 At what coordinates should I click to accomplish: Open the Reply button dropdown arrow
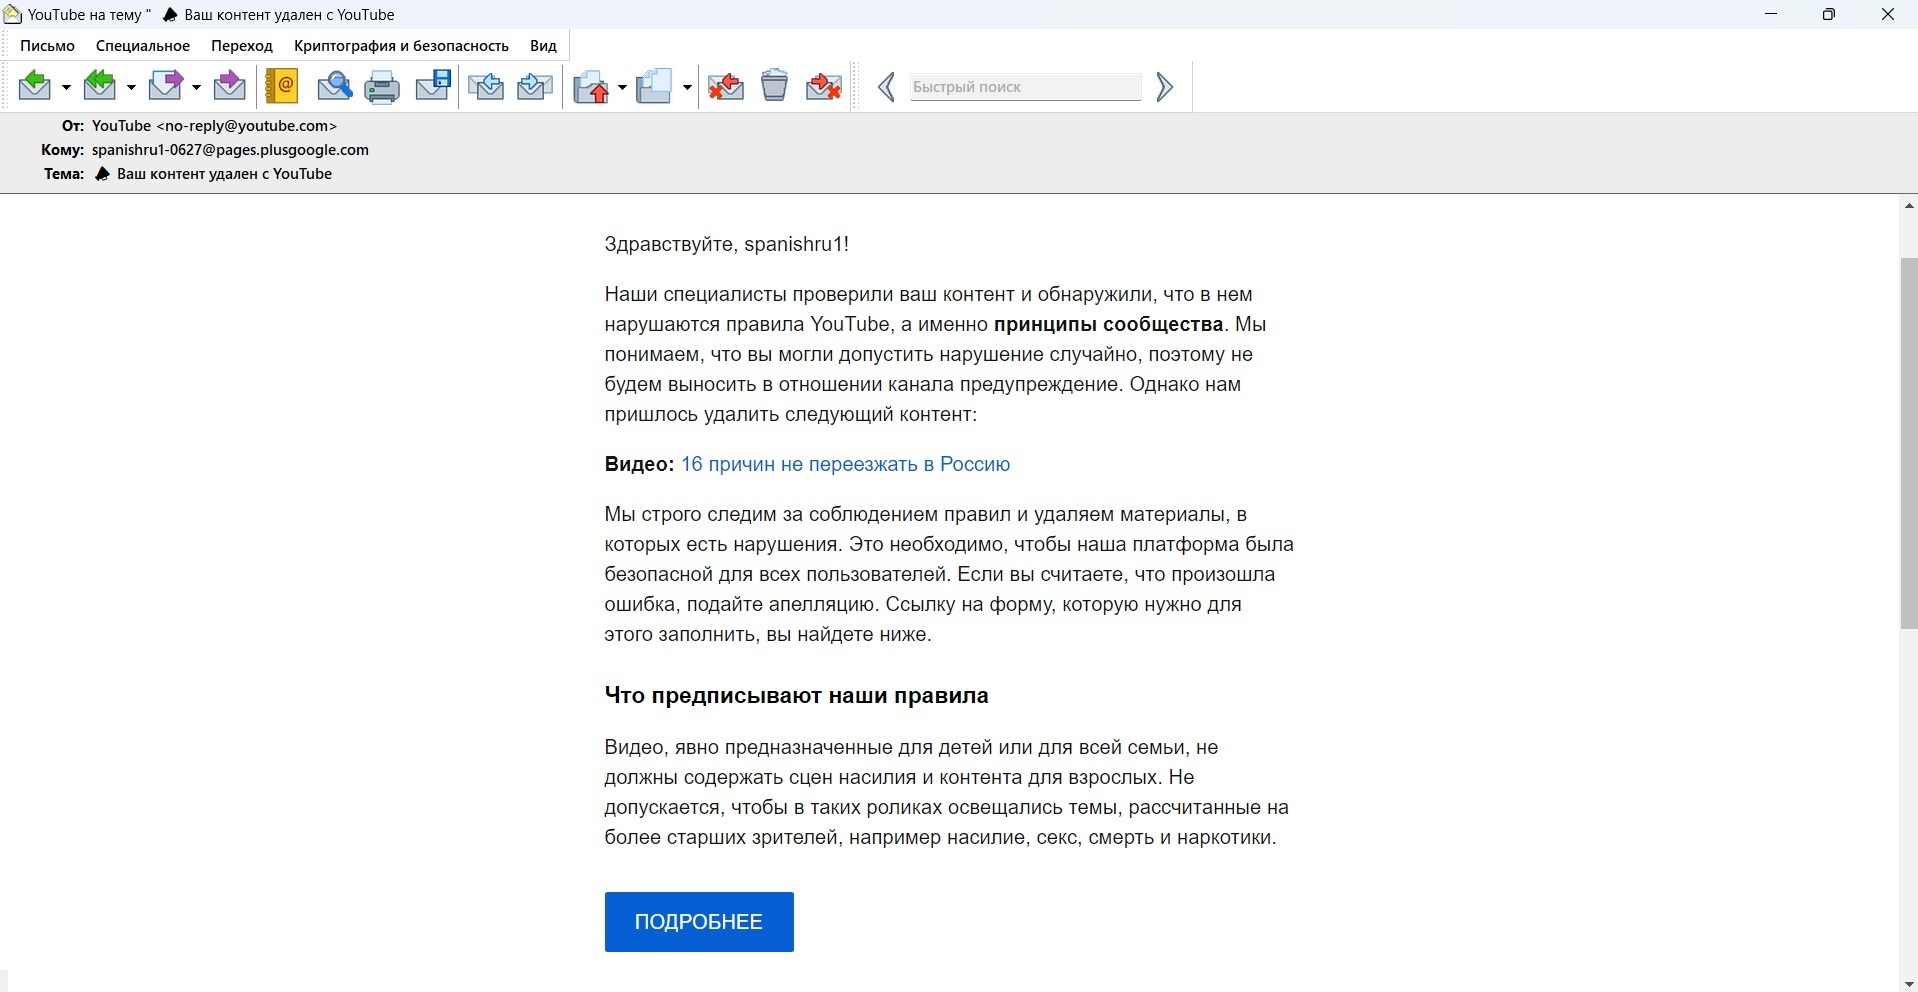click(66, 89)
